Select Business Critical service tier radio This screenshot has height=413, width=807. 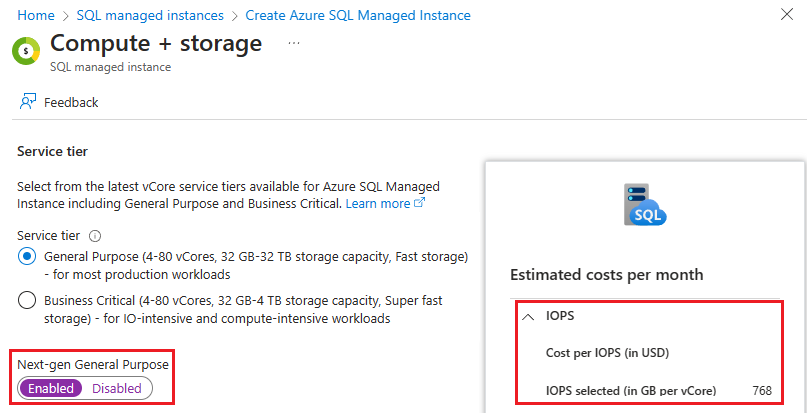coord(27,301)
